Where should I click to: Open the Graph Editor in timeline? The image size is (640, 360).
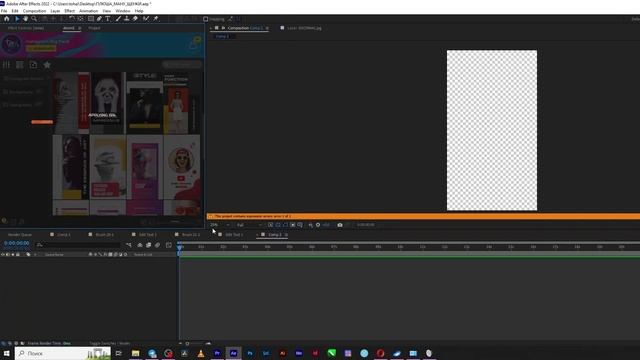[169, 245]
